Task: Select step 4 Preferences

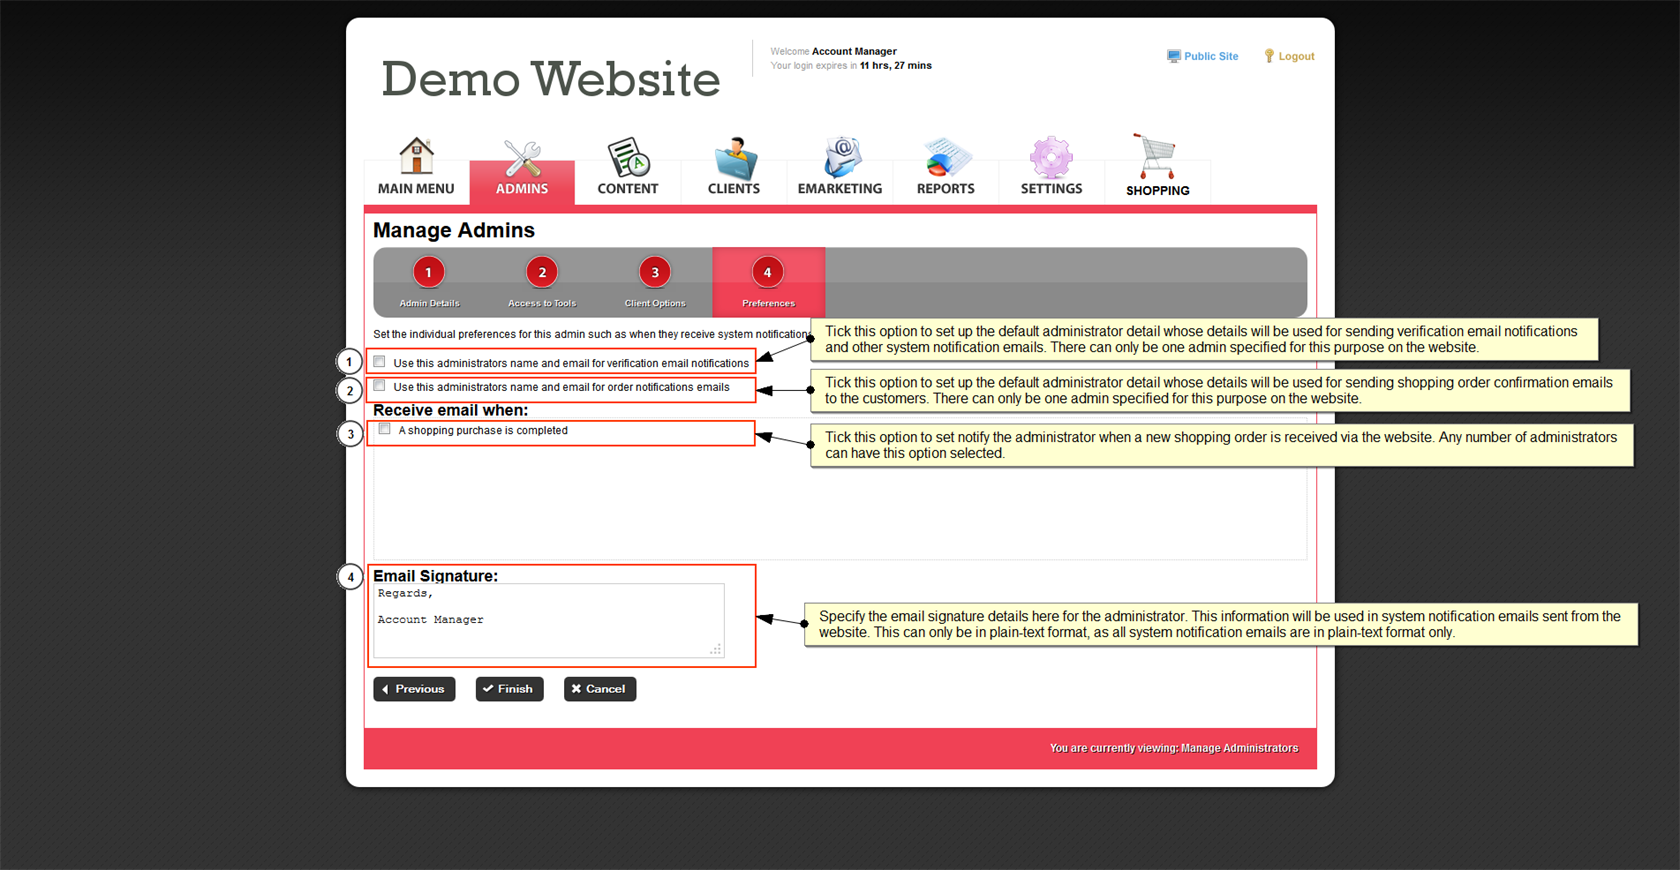Action: tap(767, 272)
